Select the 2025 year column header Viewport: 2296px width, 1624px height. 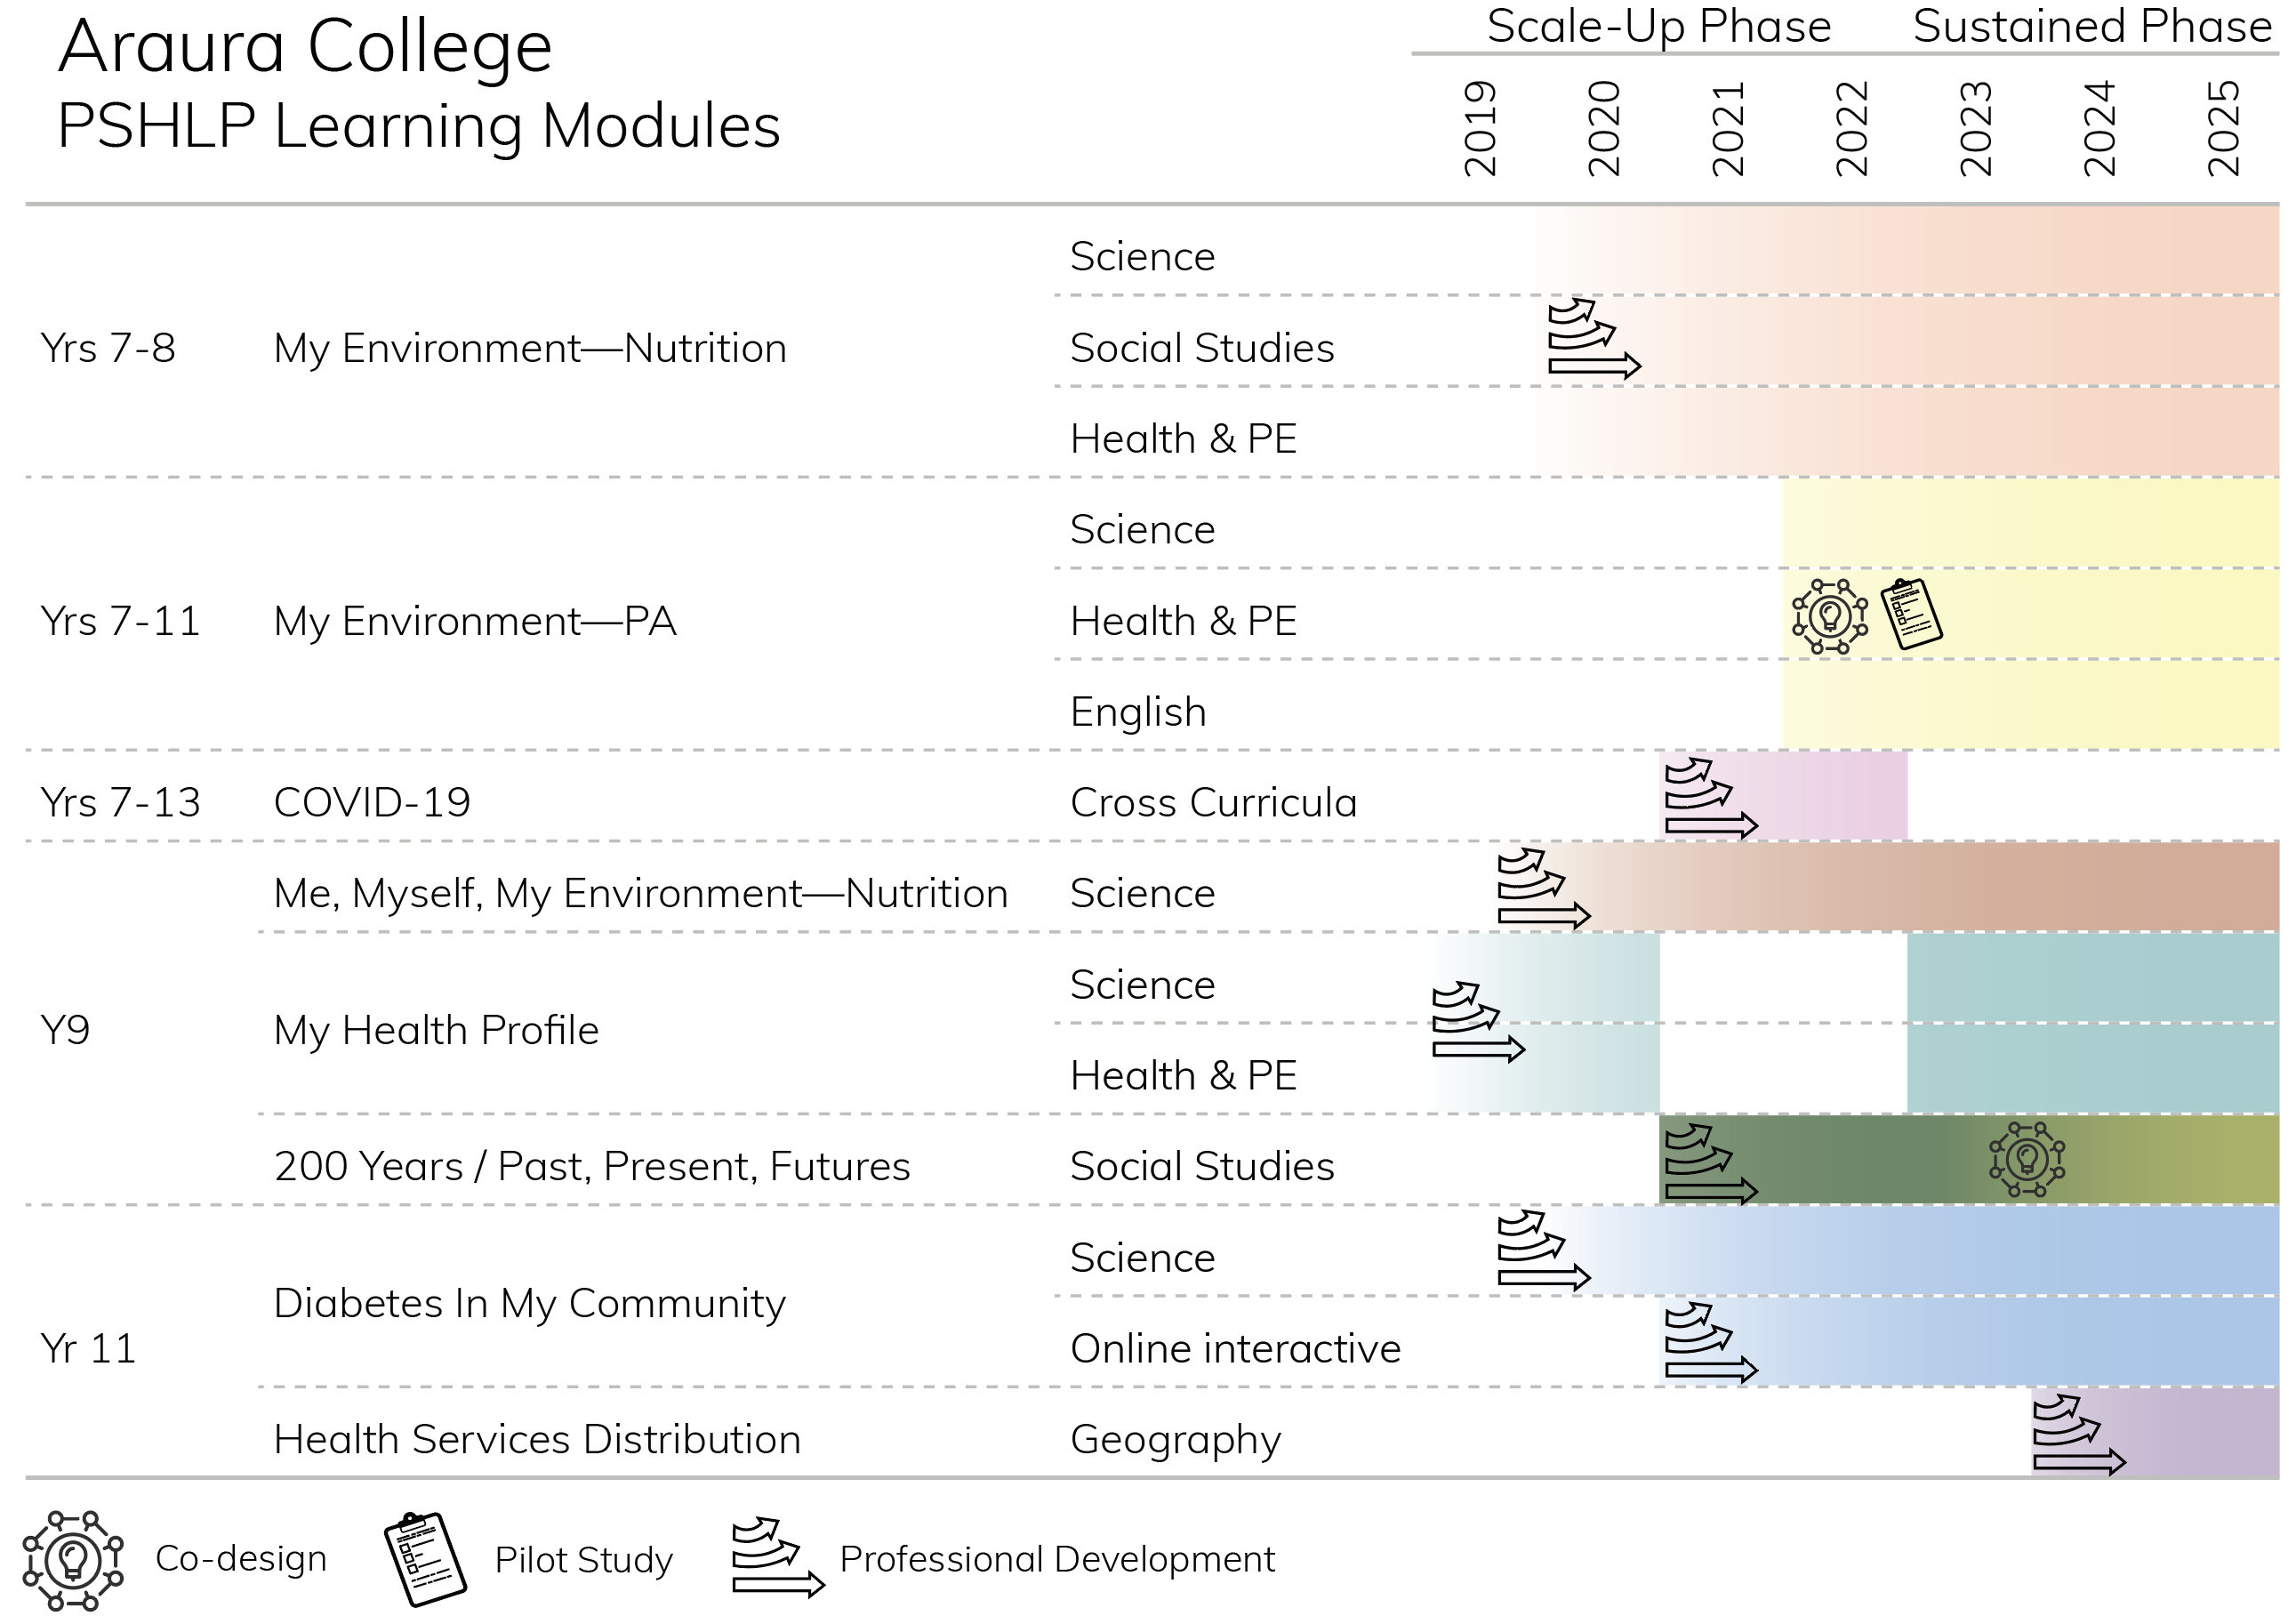tap(2223, 128)
